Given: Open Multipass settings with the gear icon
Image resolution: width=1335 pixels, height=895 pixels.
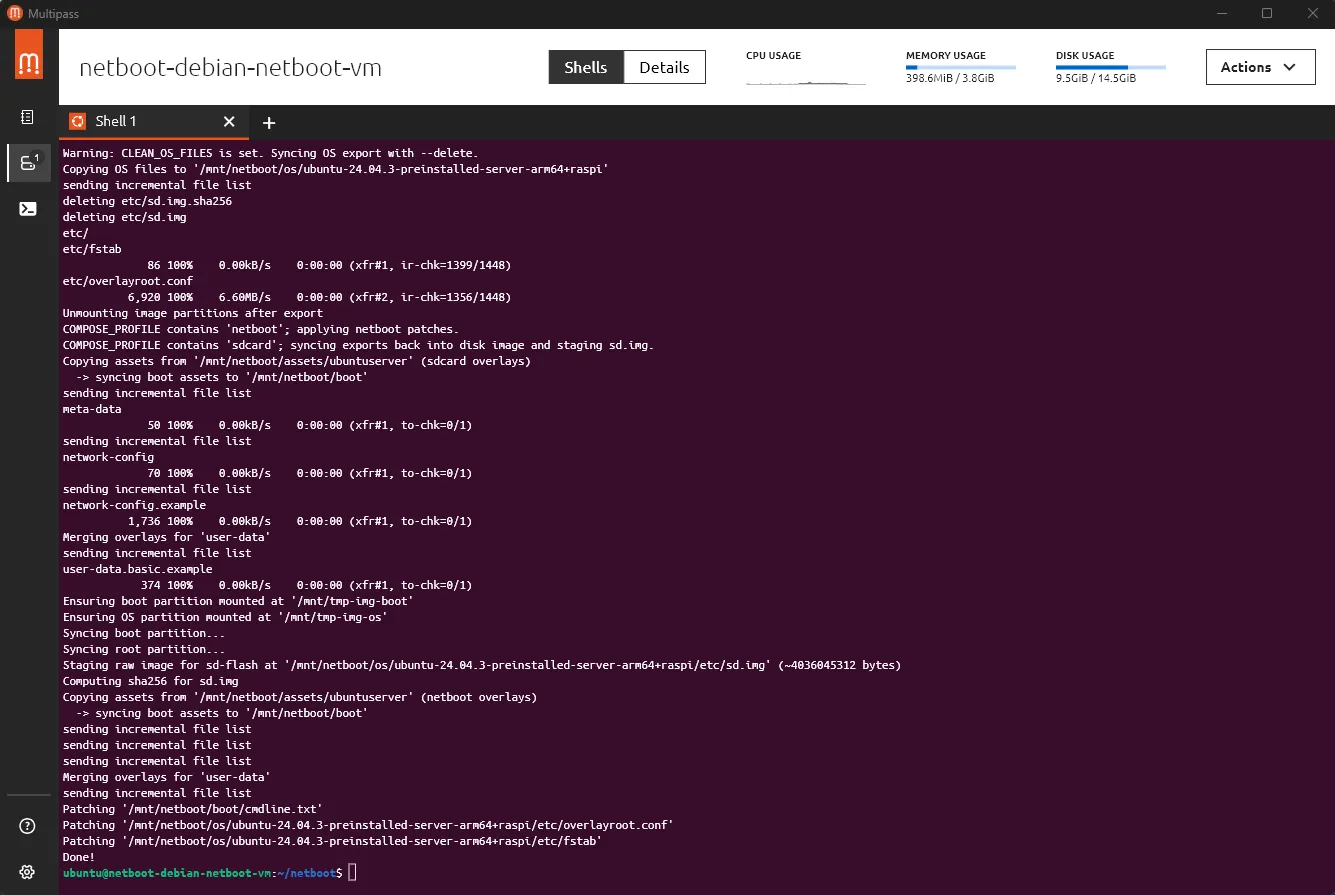Looking at the screenshot, I should click(27, 871).
